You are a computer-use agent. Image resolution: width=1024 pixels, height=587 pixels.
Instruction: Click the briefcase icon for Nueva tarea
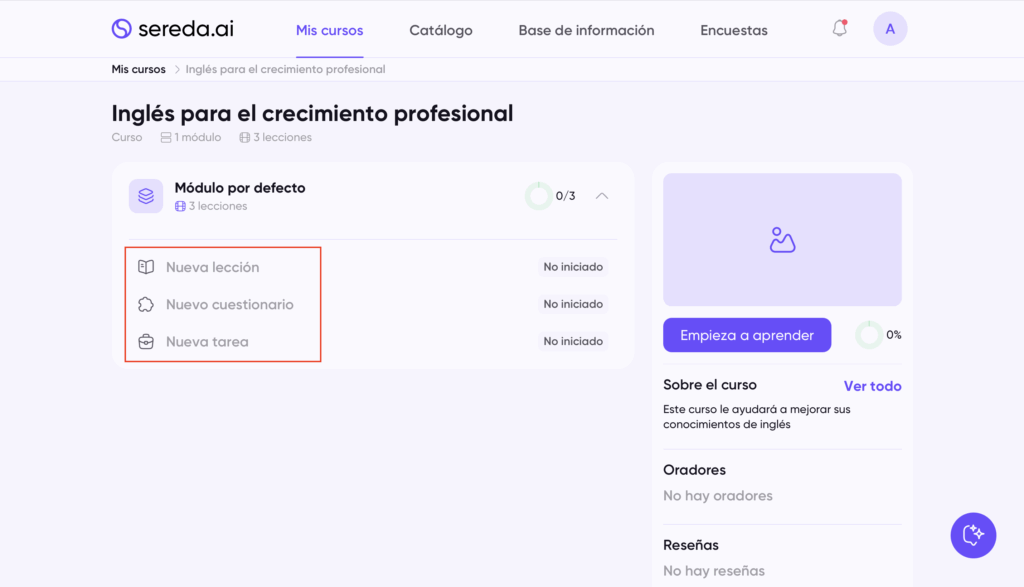coord(146,341)
